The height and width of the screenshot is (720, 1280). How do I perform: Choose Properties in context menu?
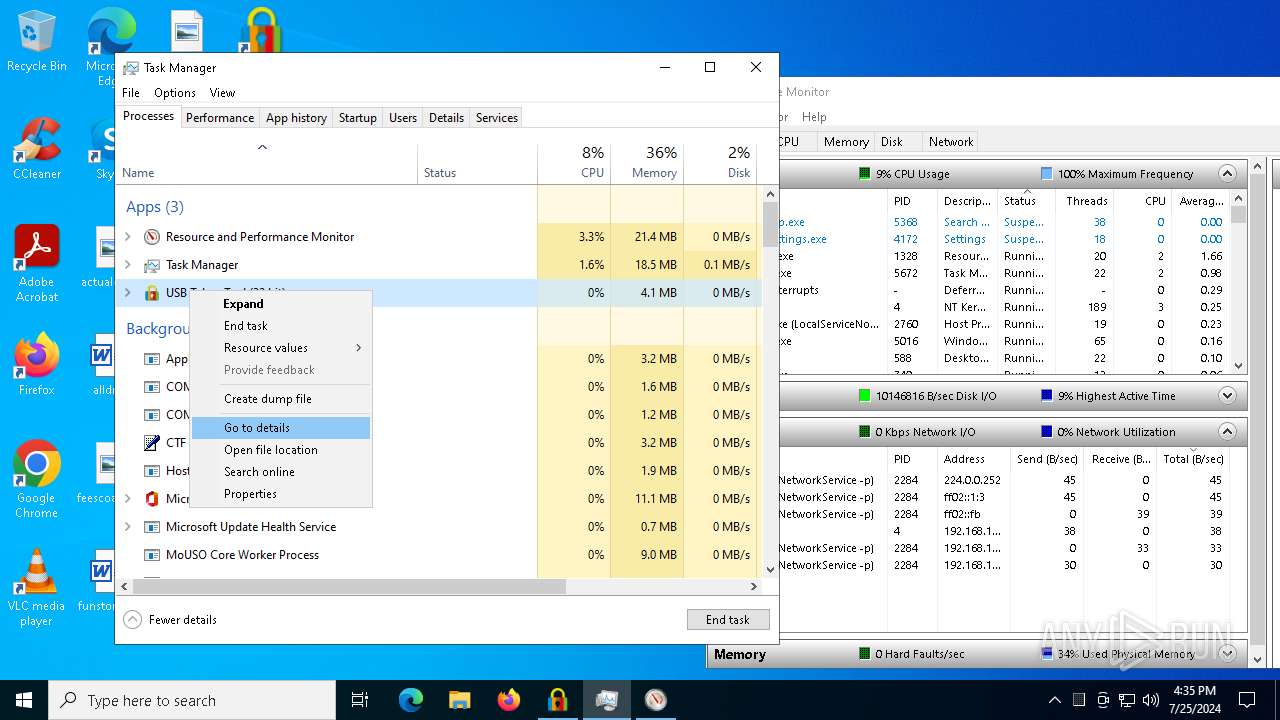point(281,494)
